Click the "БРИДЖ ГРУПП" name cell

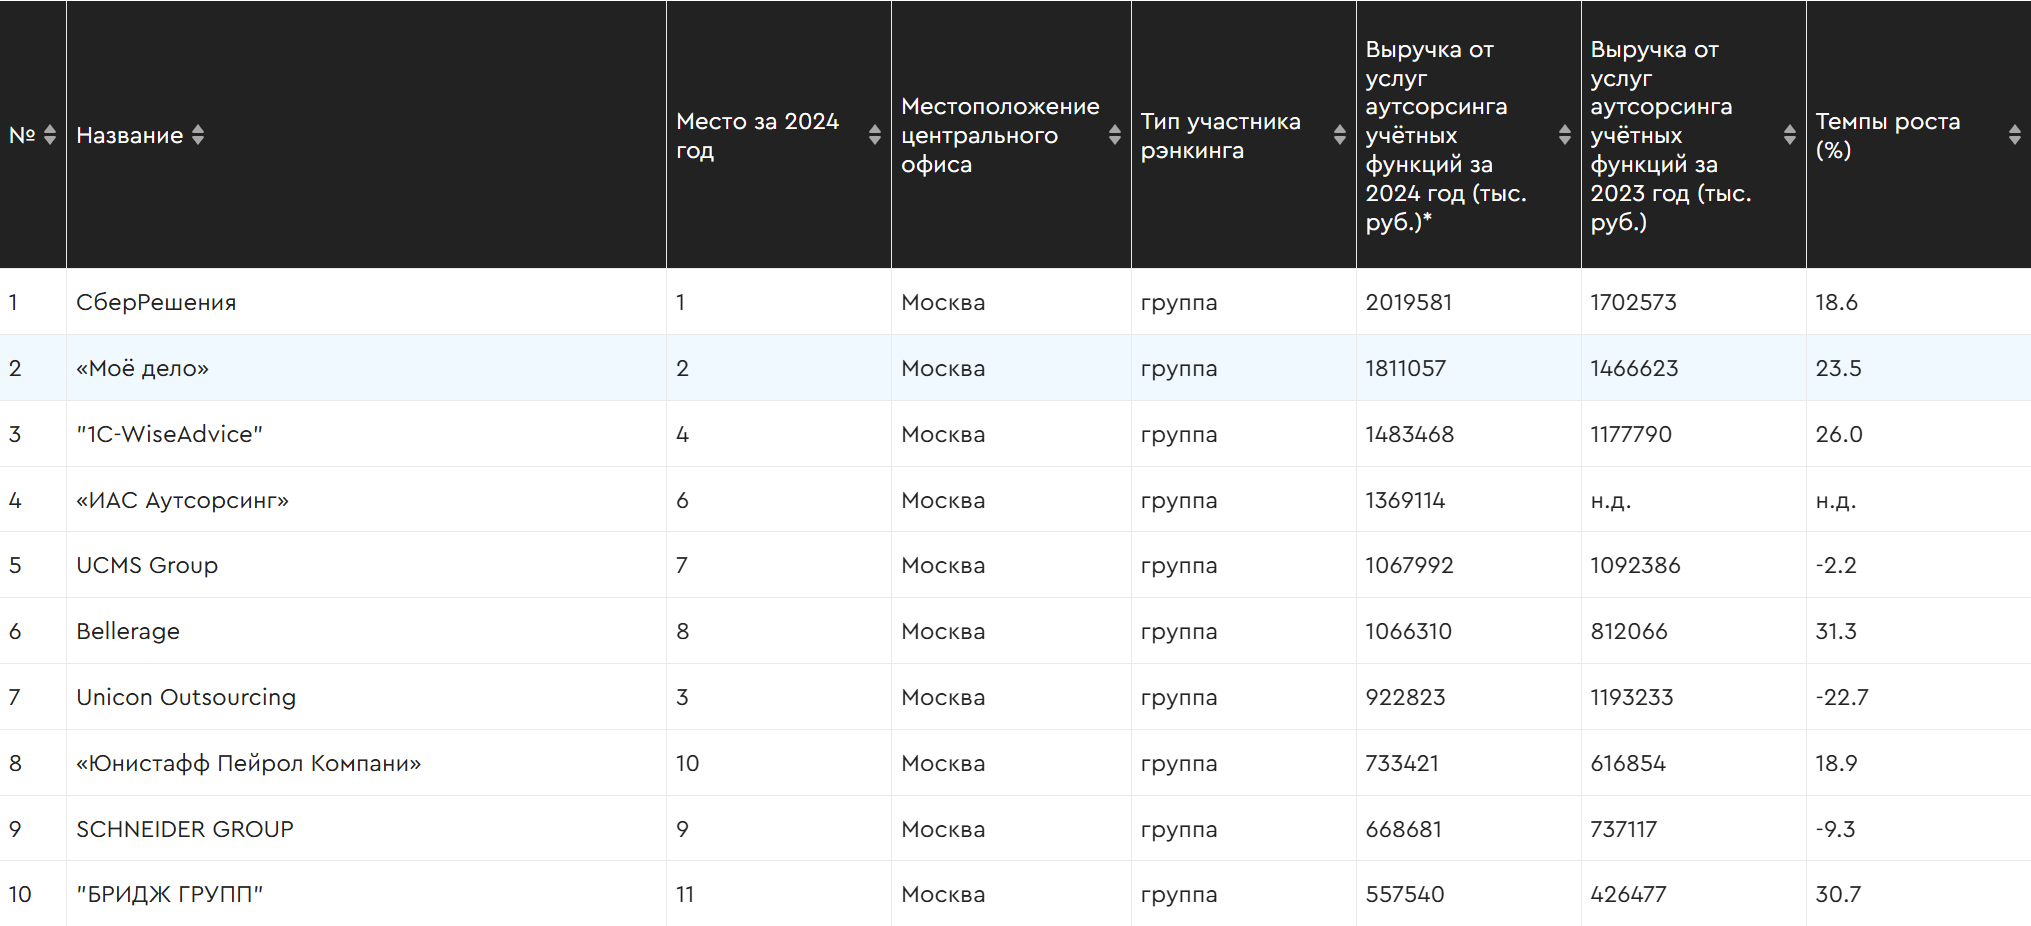point(169,894)
